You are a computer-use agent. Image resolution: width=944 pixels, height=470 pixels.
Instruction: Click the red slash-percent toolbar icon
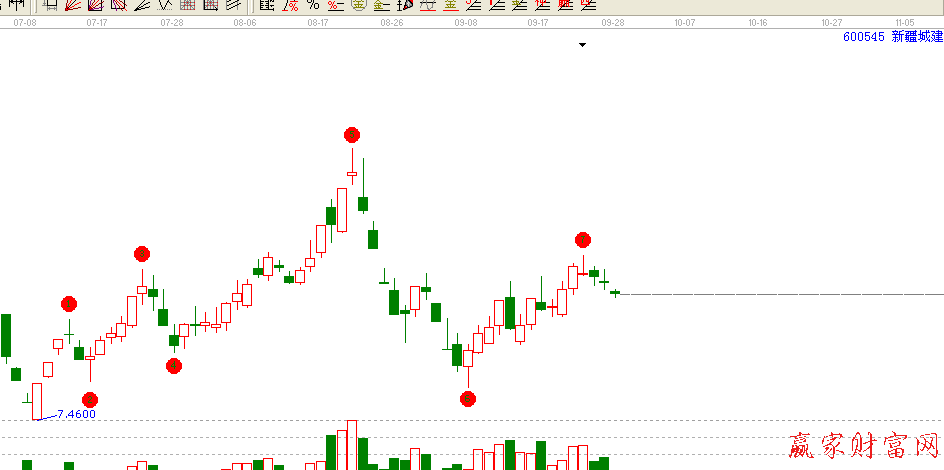tap(290, 5)
